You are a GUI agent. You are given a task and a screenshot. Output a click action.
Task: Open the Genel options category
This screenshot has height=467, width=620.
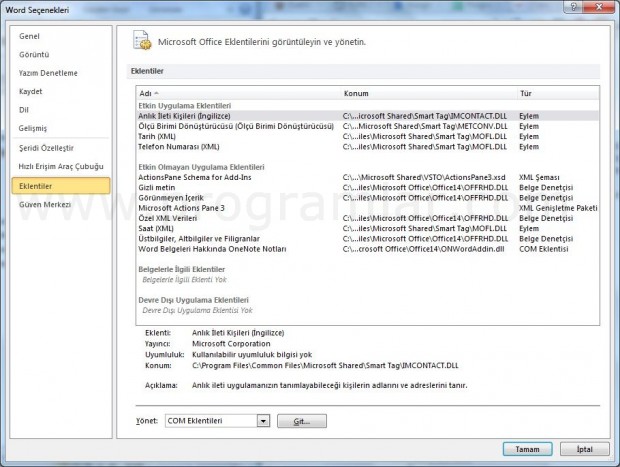(29, 36)
